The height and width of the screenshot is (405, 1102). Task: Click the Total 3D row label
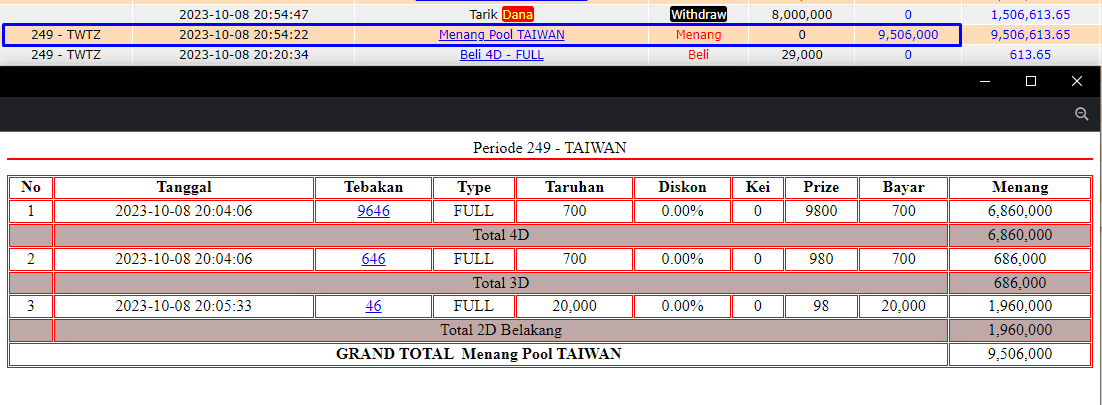[501, 283]
